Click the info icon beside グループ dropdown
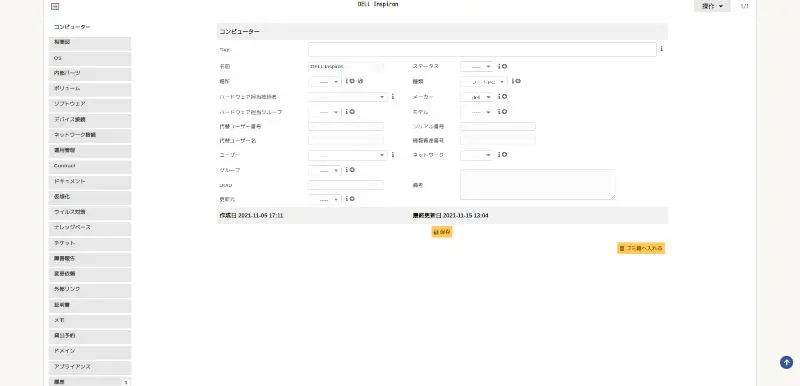This screenshot has height=386, width=800. [346, 170]
